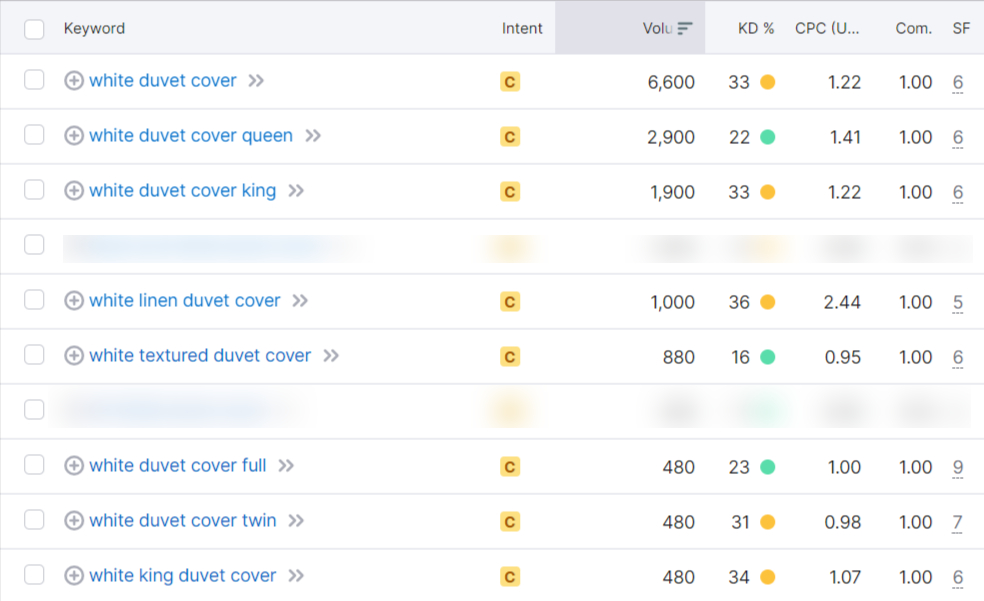The height and width of the screenshot is (601, 984).
Task: Click the double chevron after "white textured duvet cover"
Action: tap(330, 356)
